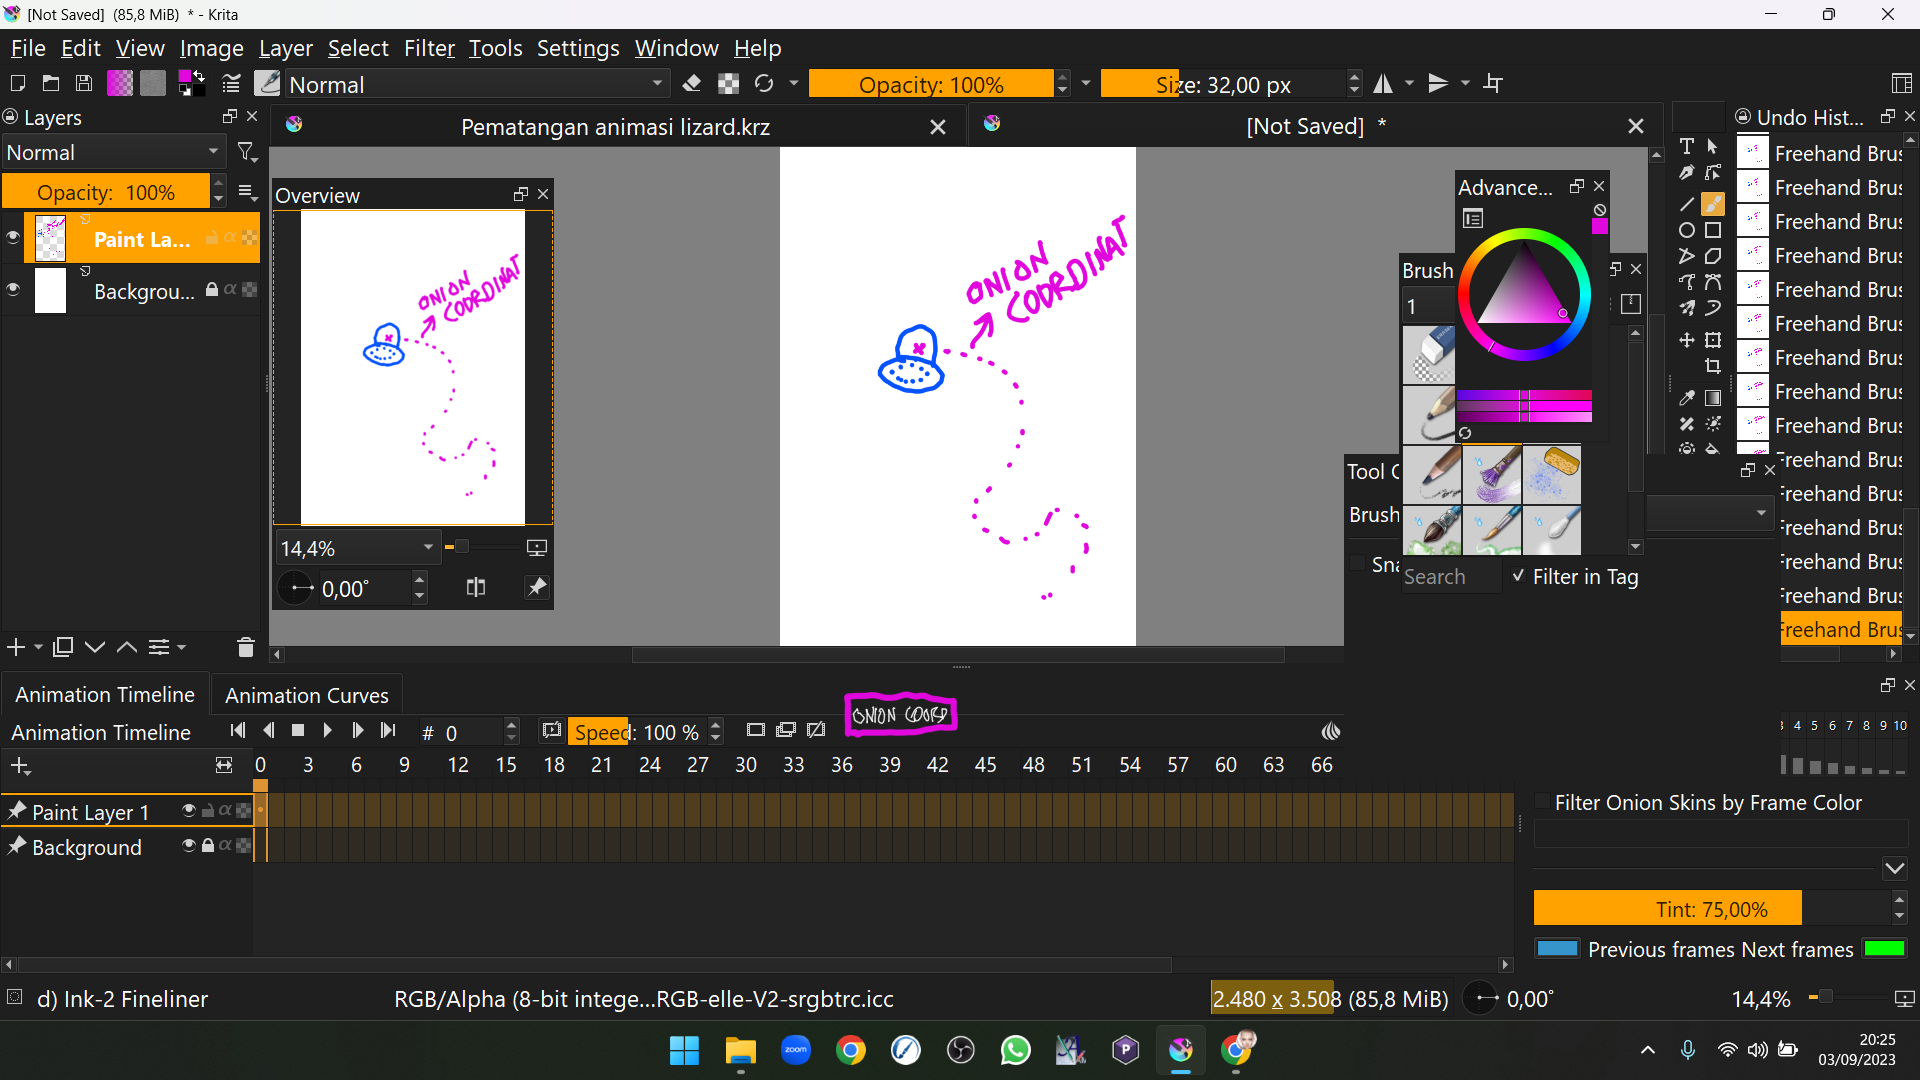Click the onion skins lightbulb icon
1920x1080 pixels.
click(1330, 732)
